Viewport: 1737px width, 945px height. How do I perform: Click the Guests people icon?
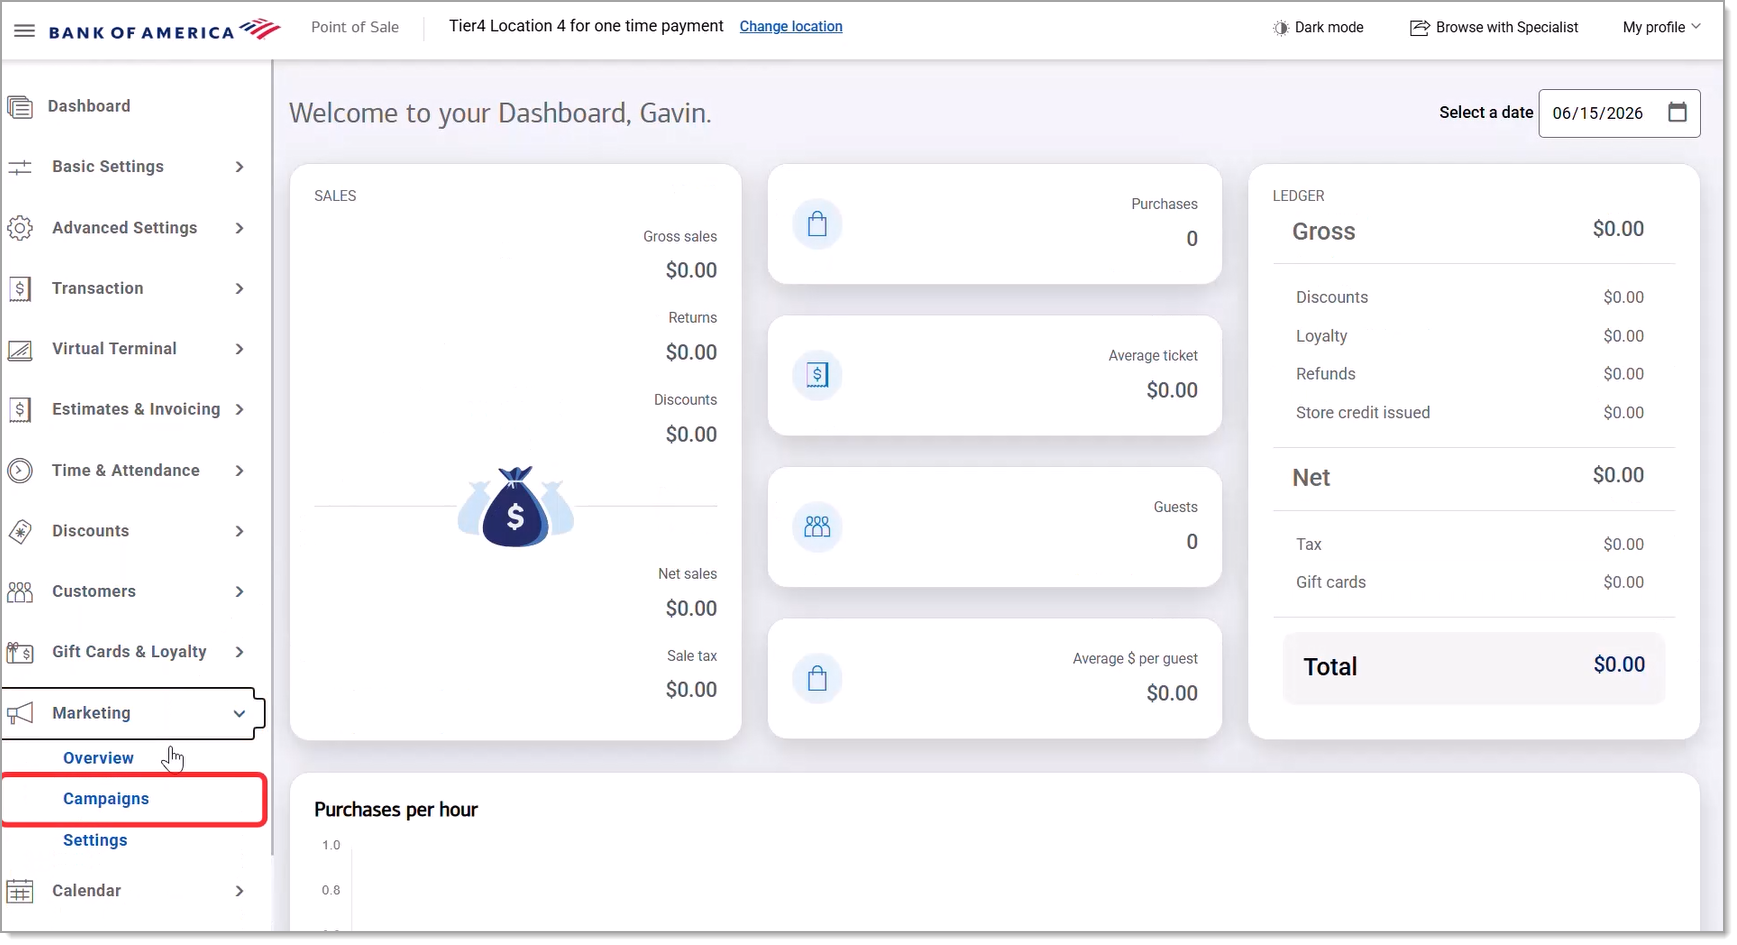[x=817, y=527]
